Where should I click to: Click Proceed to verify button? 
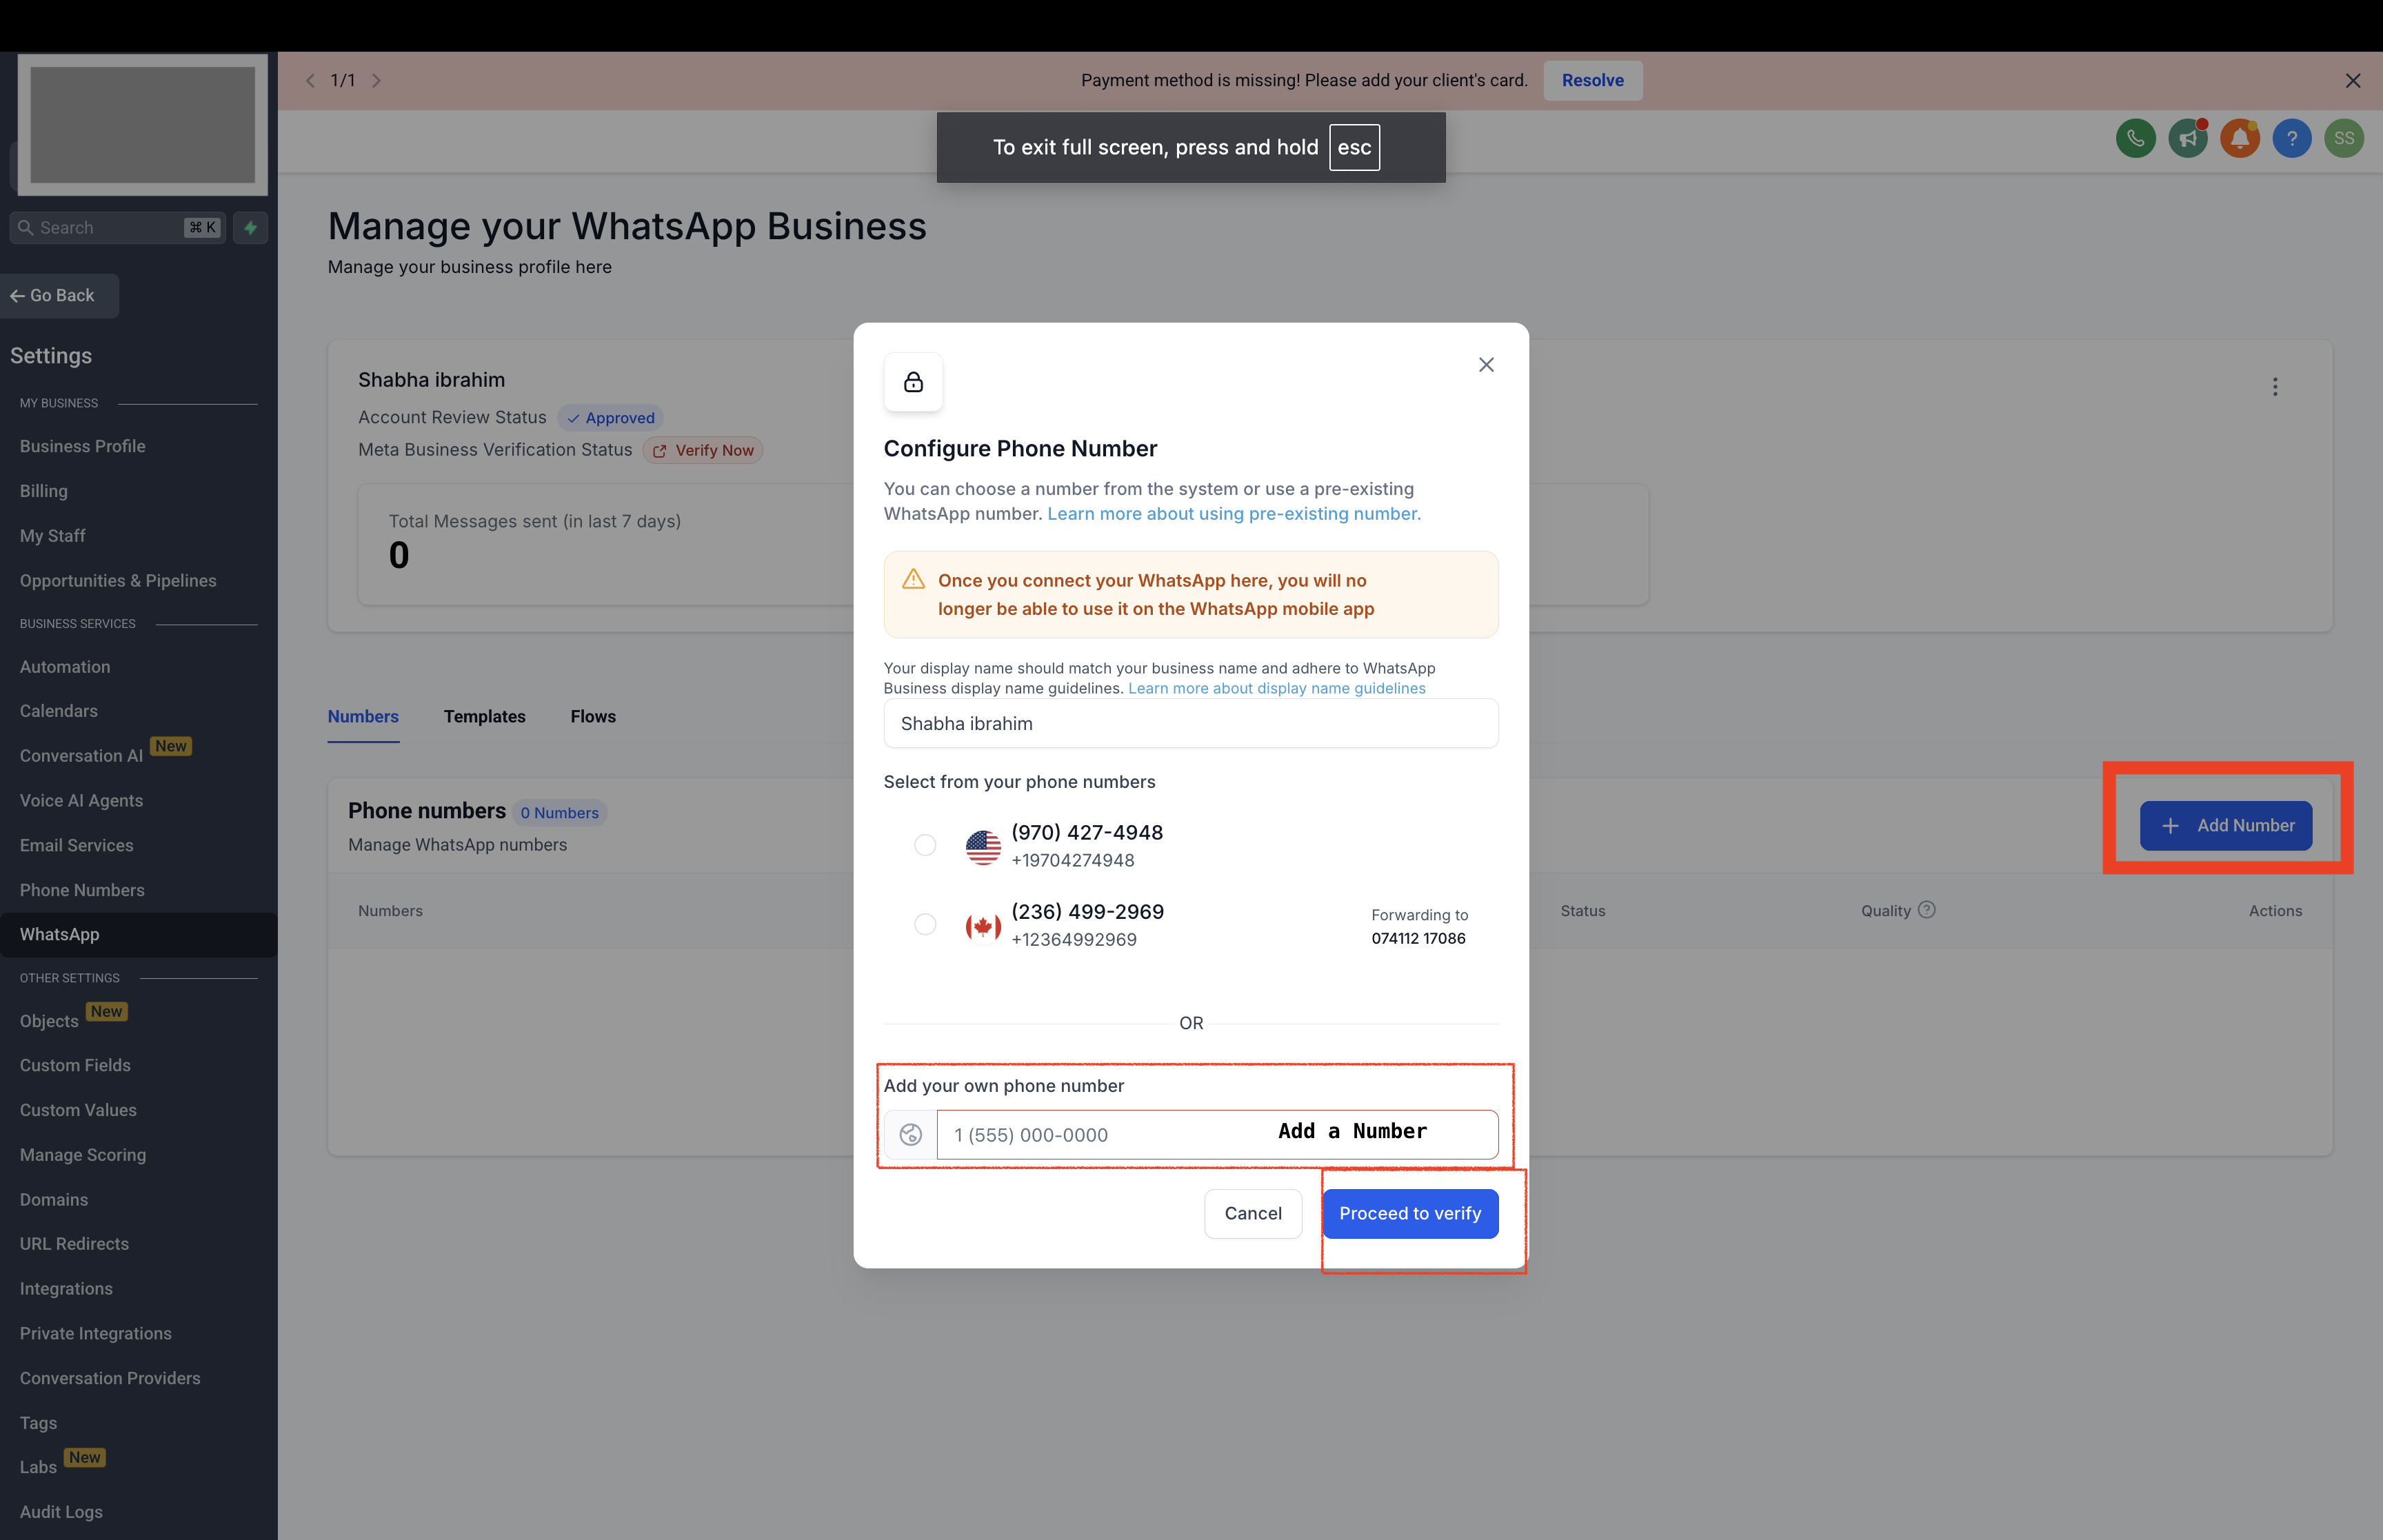tap(1410, 1213)
